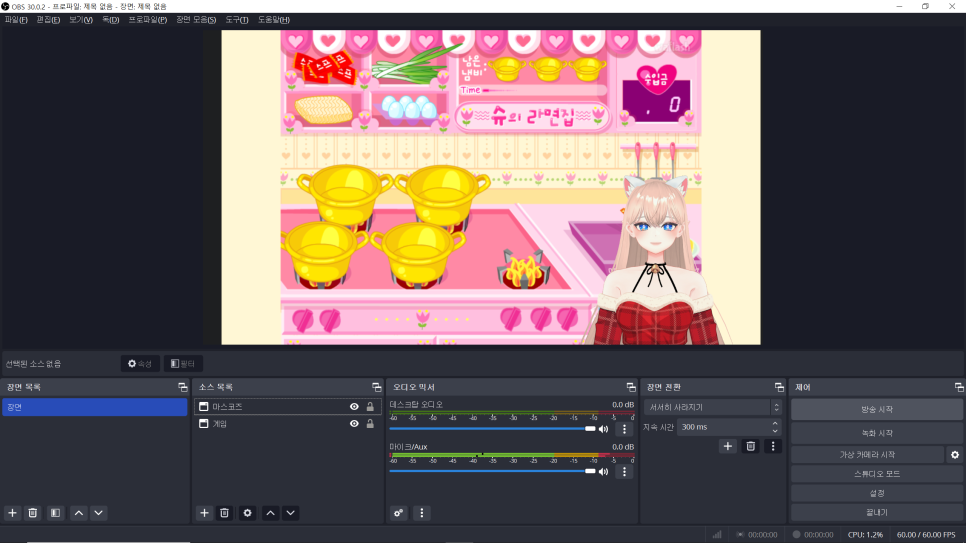Select the 장면 scene item
966x543 pixels.
[x=94, y=407]
